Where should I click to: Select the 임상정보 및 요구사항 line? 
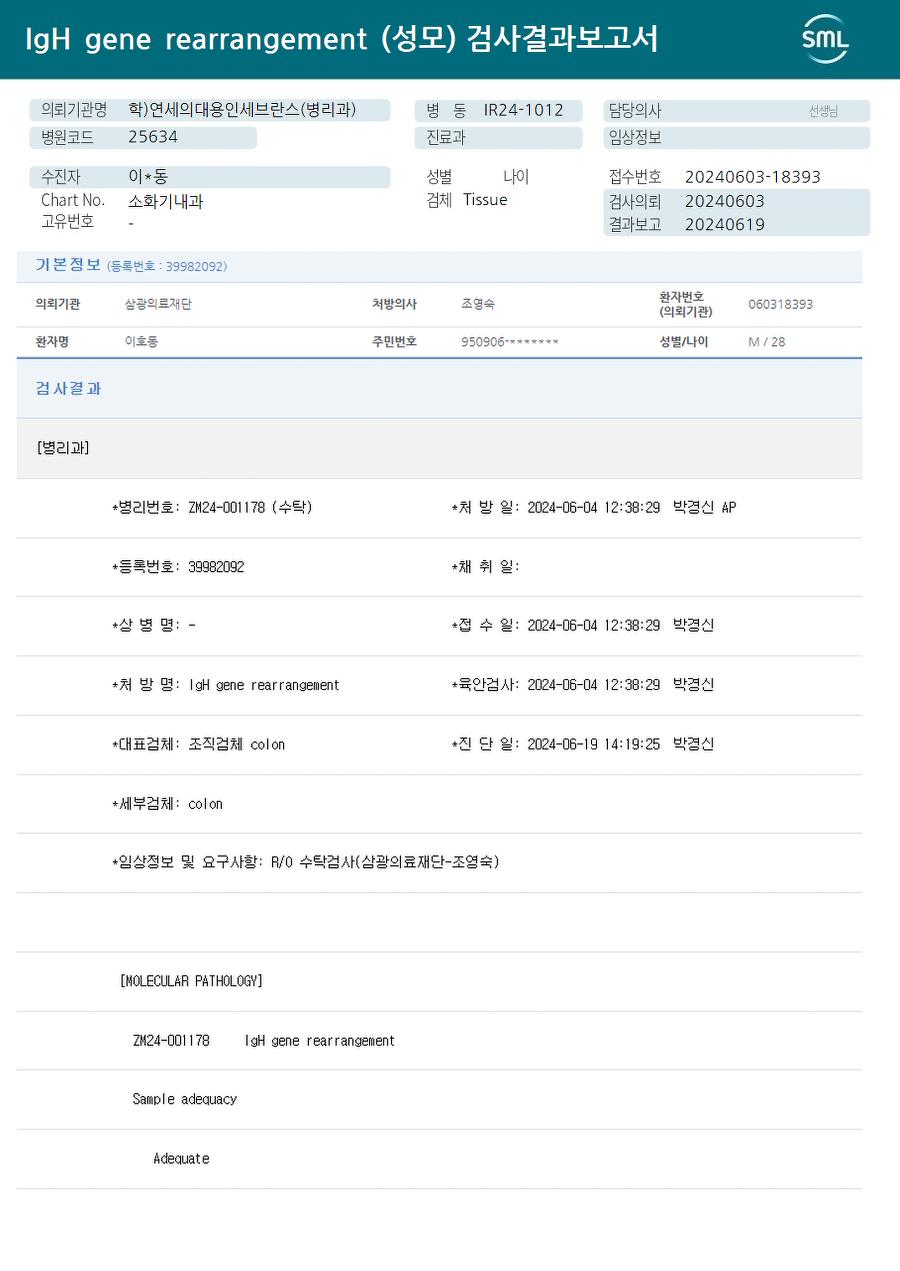coord(305,862)
